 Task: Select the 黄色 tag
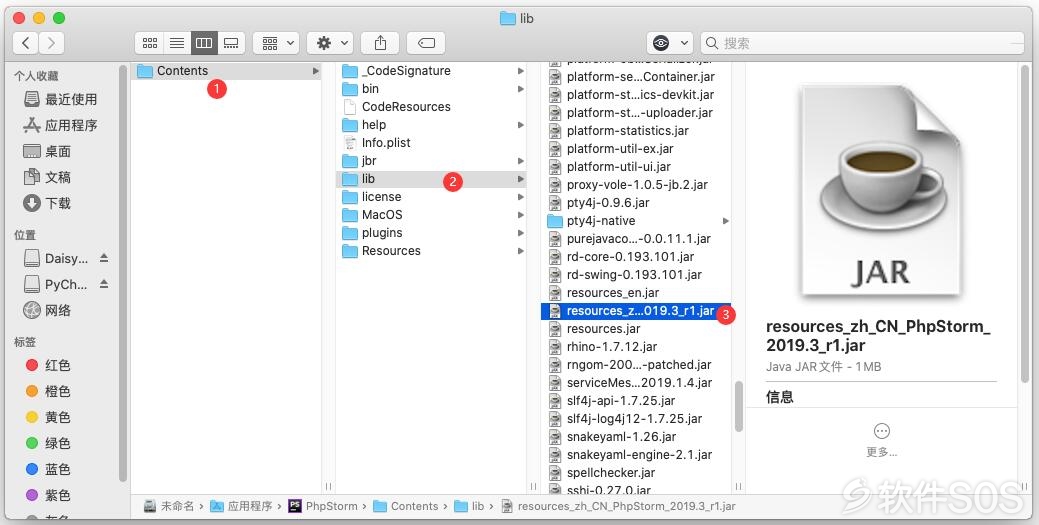[48, 417]
